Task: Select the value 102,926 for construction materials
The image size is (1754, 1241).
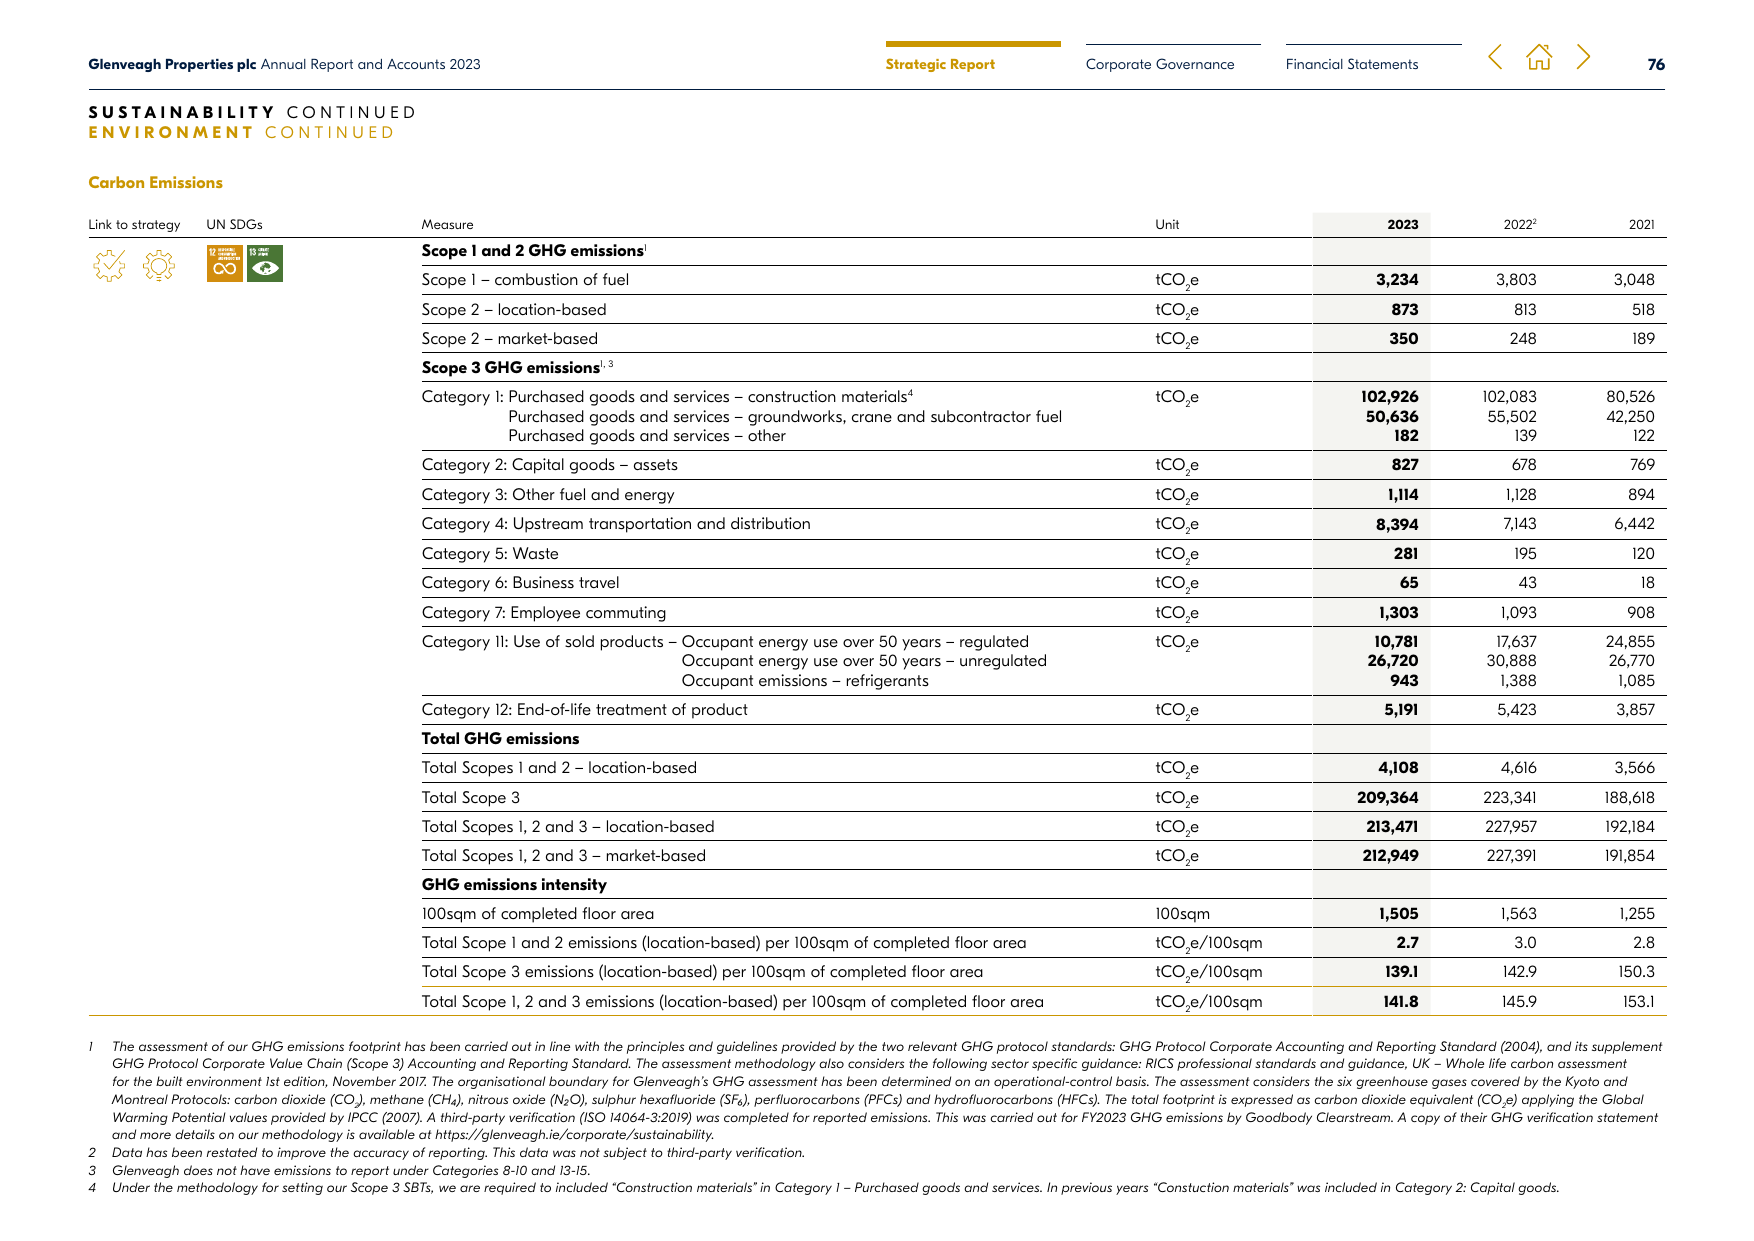Action: [1389, 397]
